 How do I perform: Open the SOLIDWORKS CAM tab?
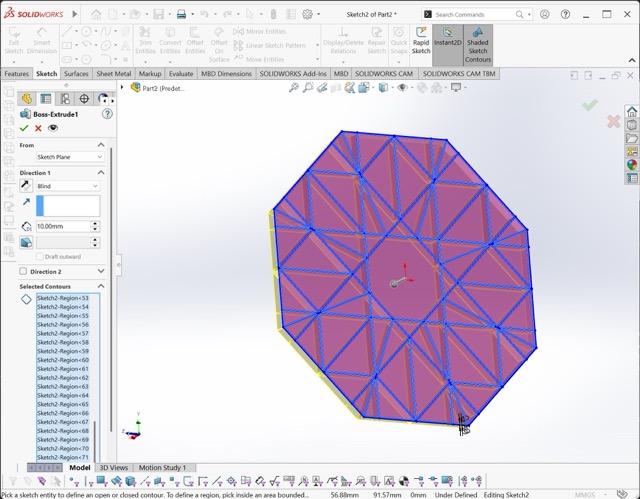pos(384,74)
